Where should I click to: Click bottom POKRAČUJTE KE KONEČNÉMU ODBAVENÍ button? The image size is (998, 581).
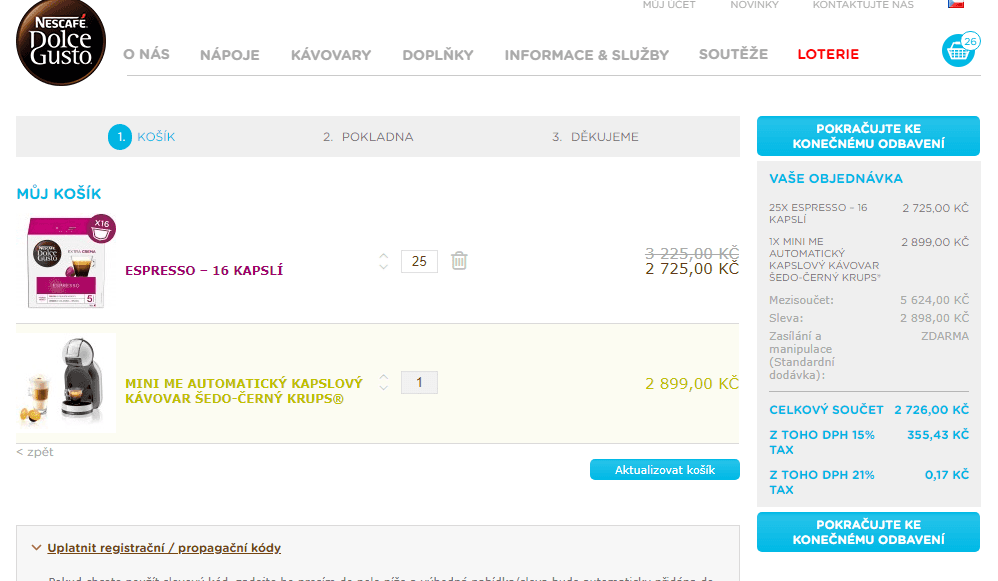[868, 532]
